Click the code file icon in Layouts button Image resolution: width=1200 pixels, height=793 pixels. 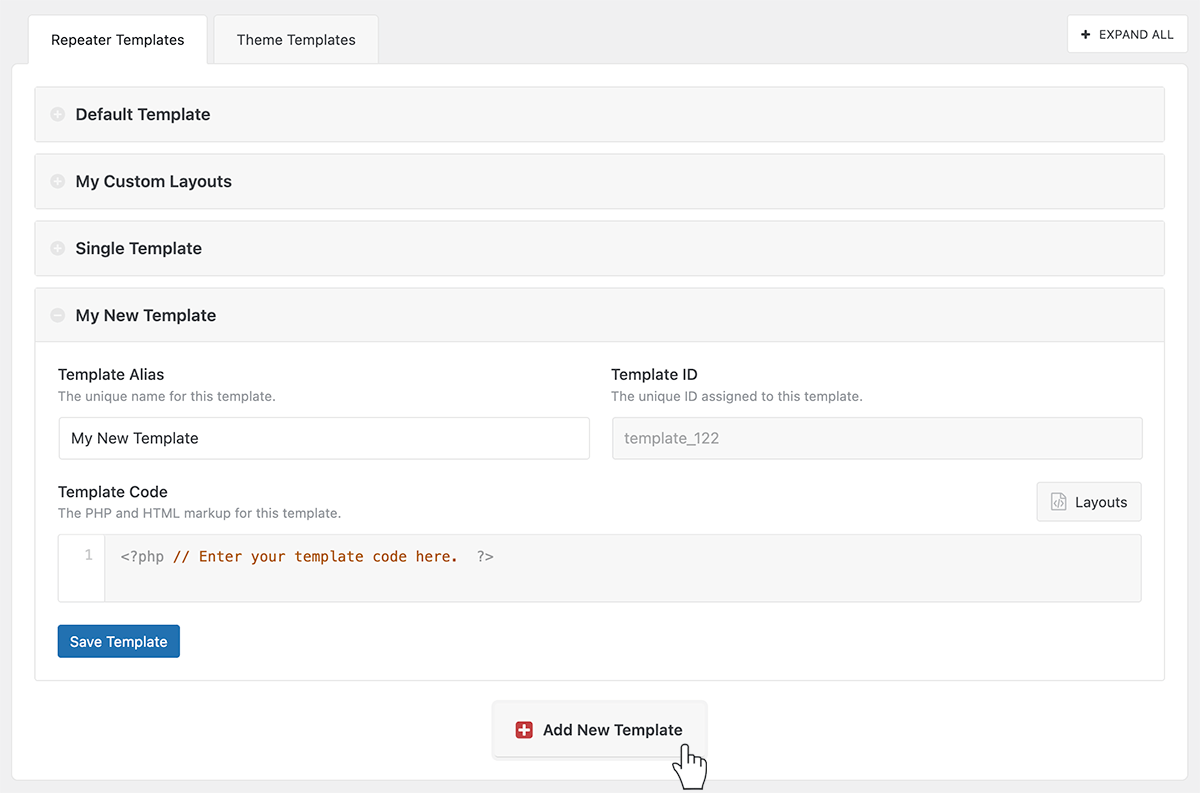tap(1058, 502)
